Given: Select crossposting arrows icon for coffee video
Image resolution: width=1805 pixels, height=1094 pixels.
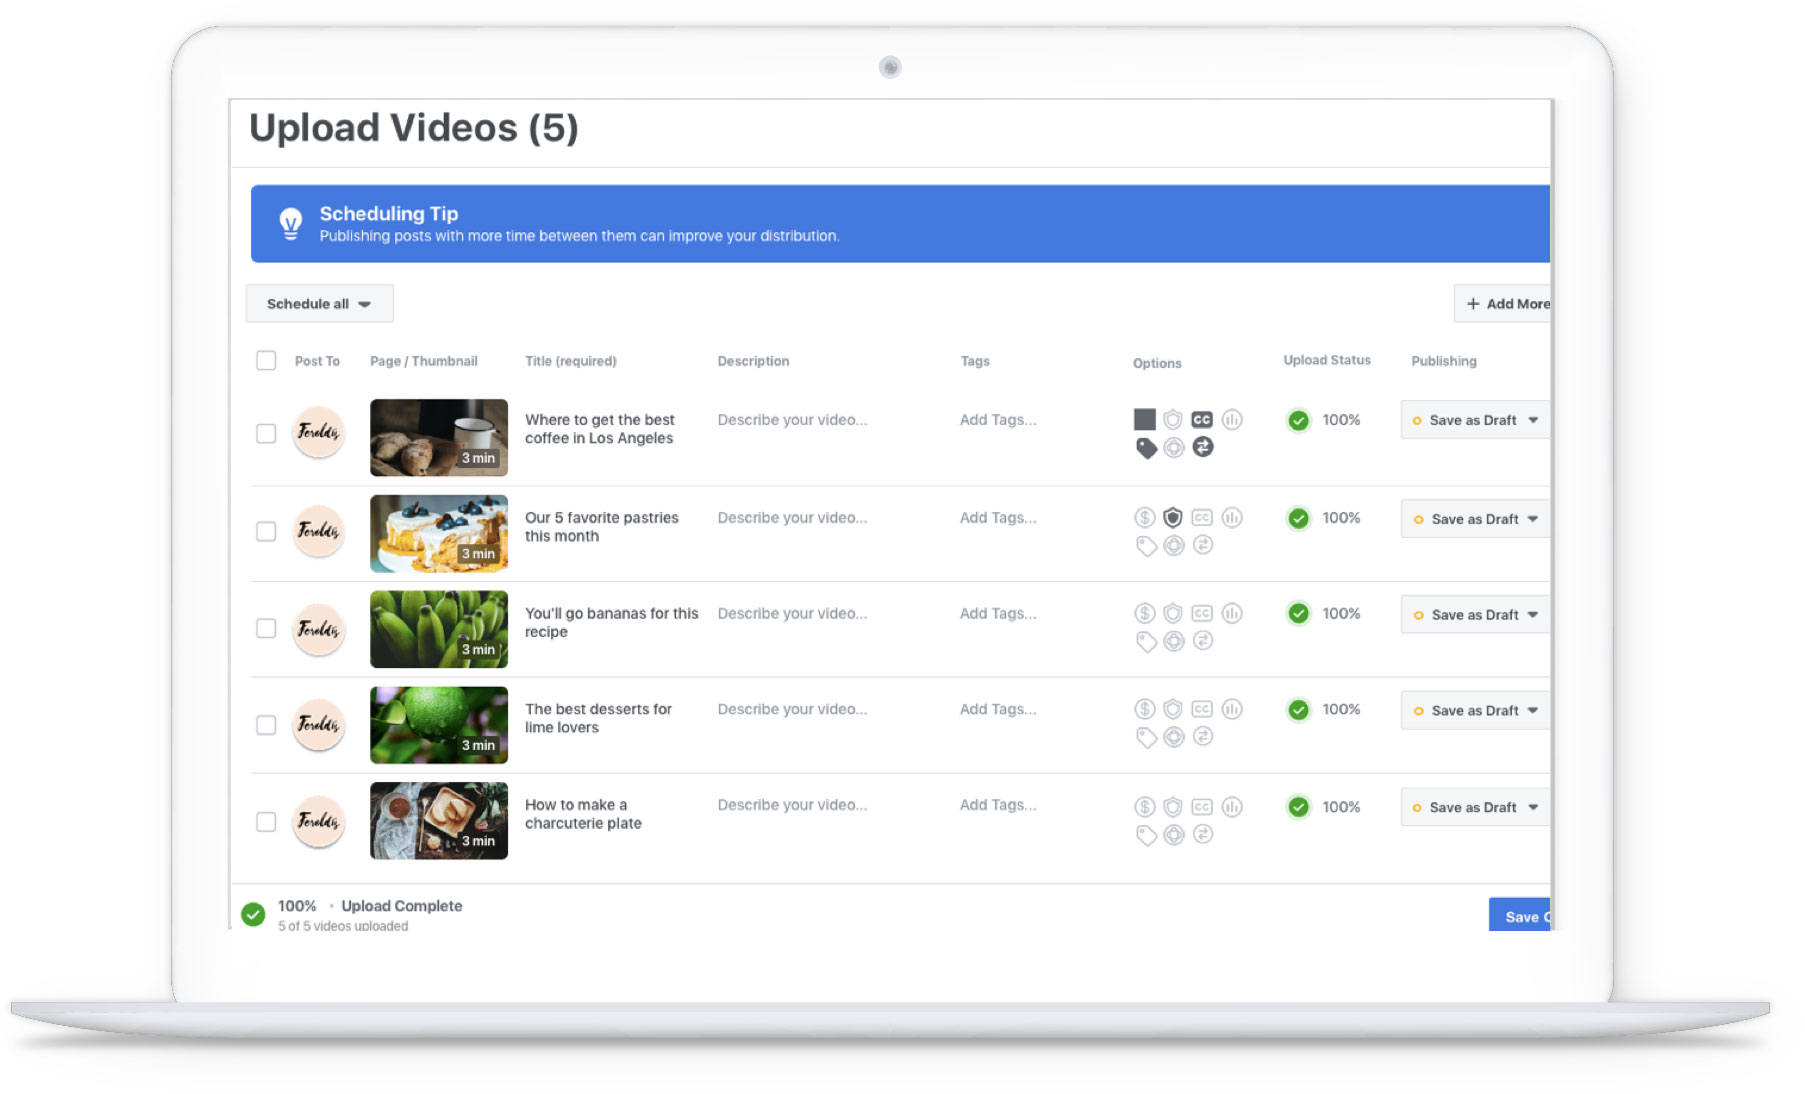Looking at the screenshot, I should (1203, 447).
